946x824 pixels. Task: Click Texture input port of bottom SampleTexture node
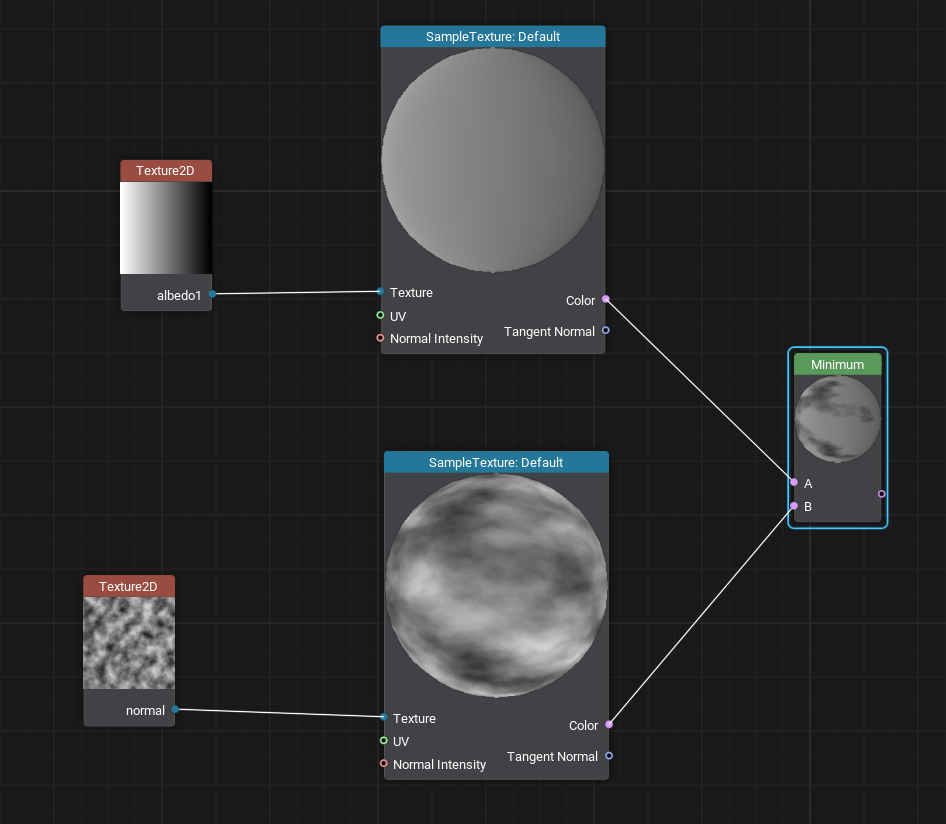click(384, 717)
